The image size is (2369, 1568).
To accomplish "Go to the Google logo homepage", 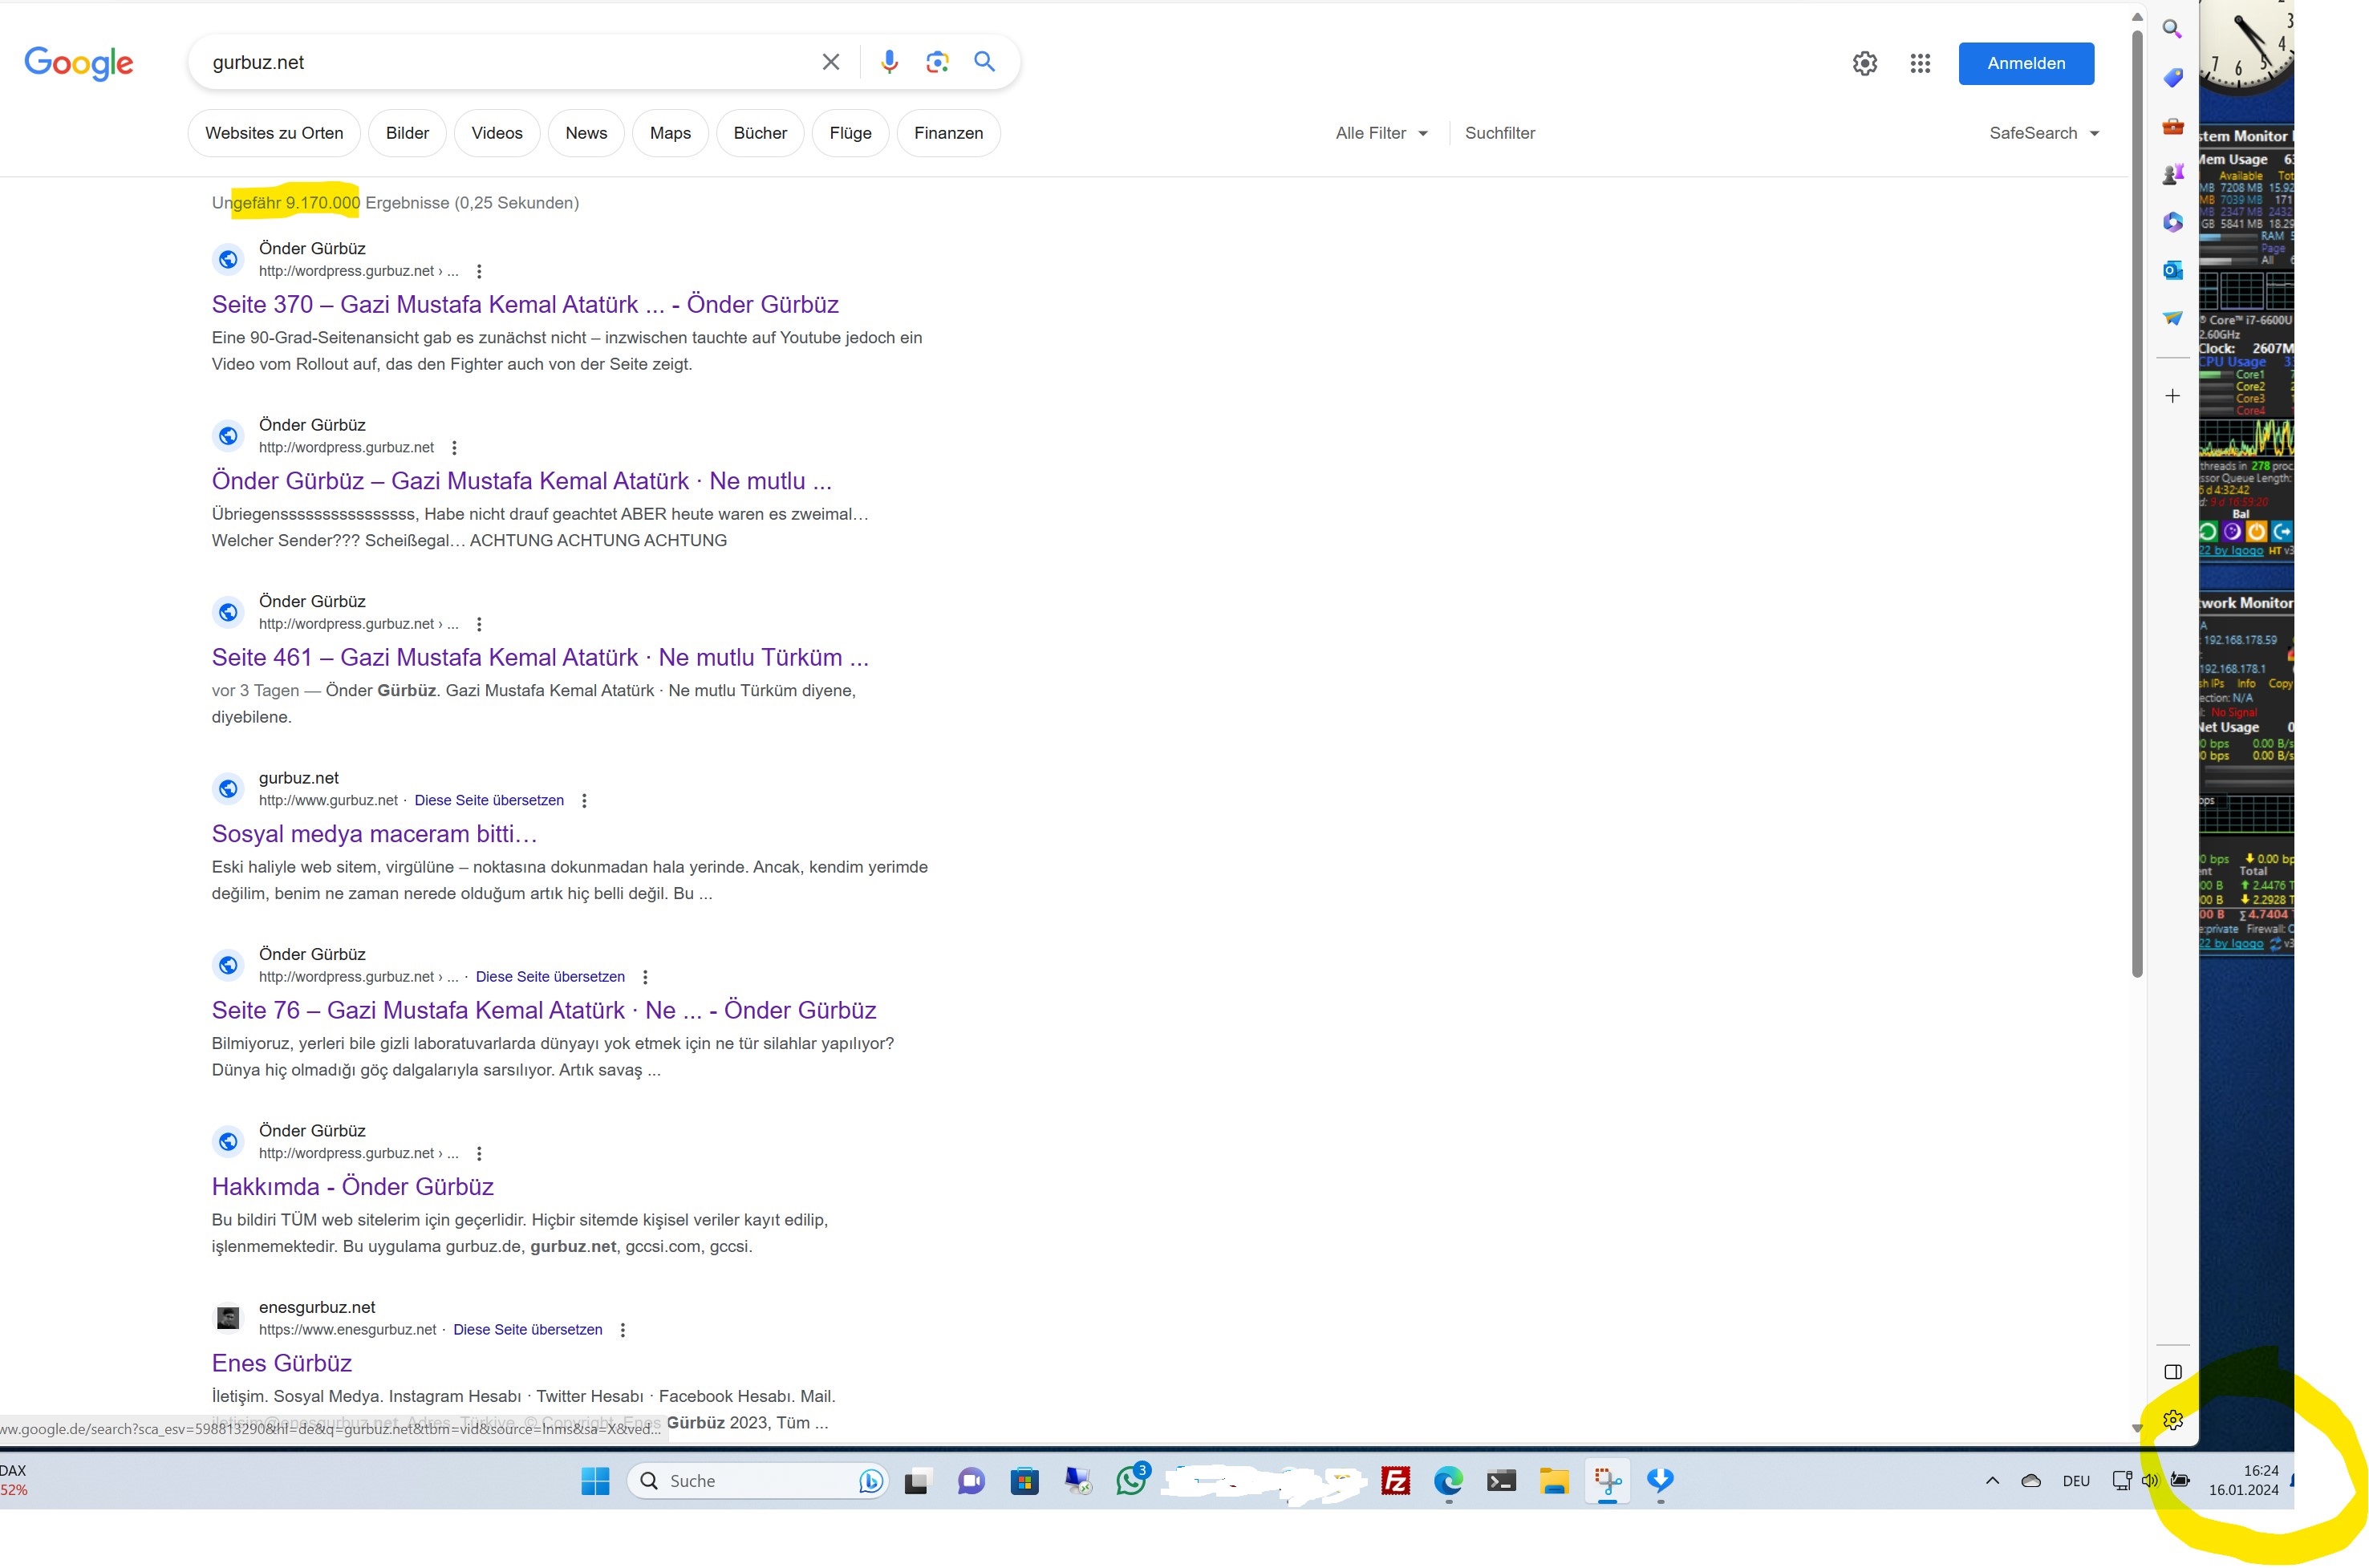I will [x=79, y=63].
